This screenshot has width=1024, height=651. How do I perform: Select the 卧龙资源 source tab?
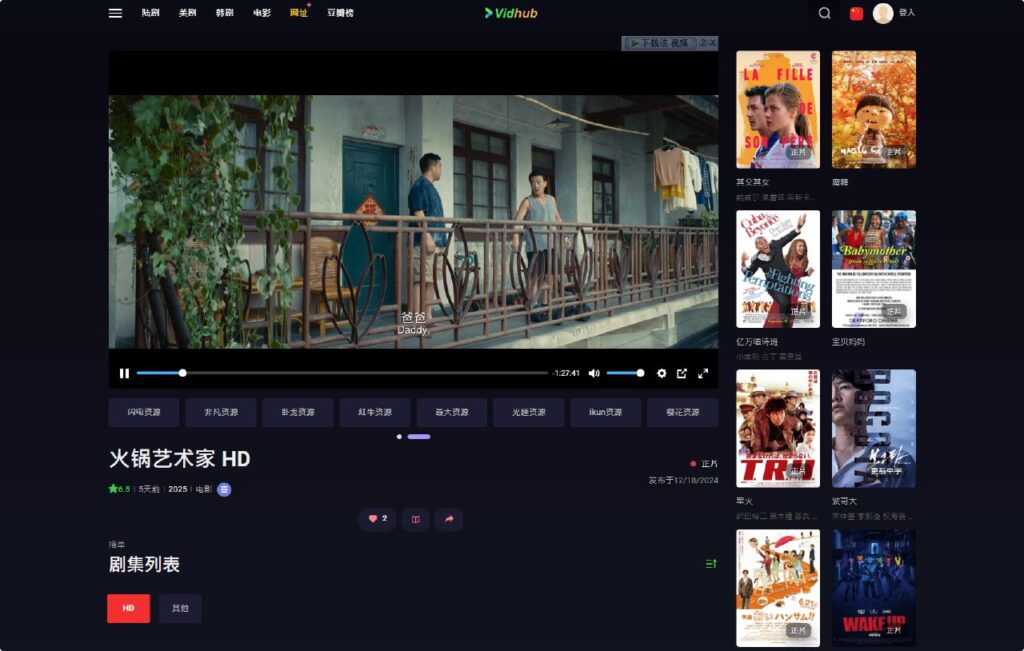point(297,412)
